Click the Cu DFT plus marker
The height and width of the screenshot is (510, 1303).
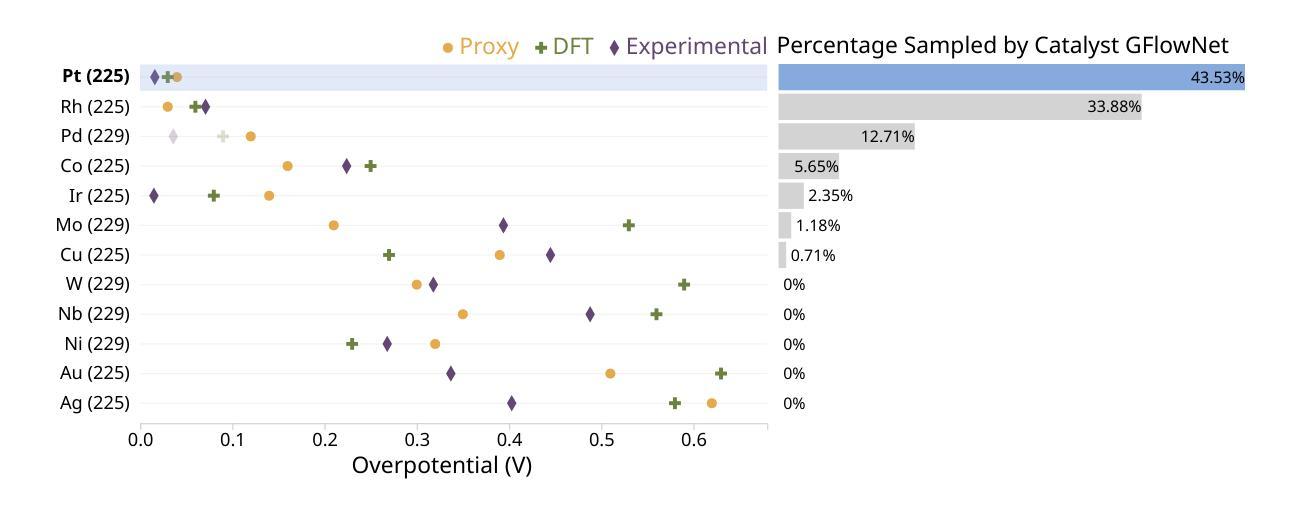click(389, 255)
